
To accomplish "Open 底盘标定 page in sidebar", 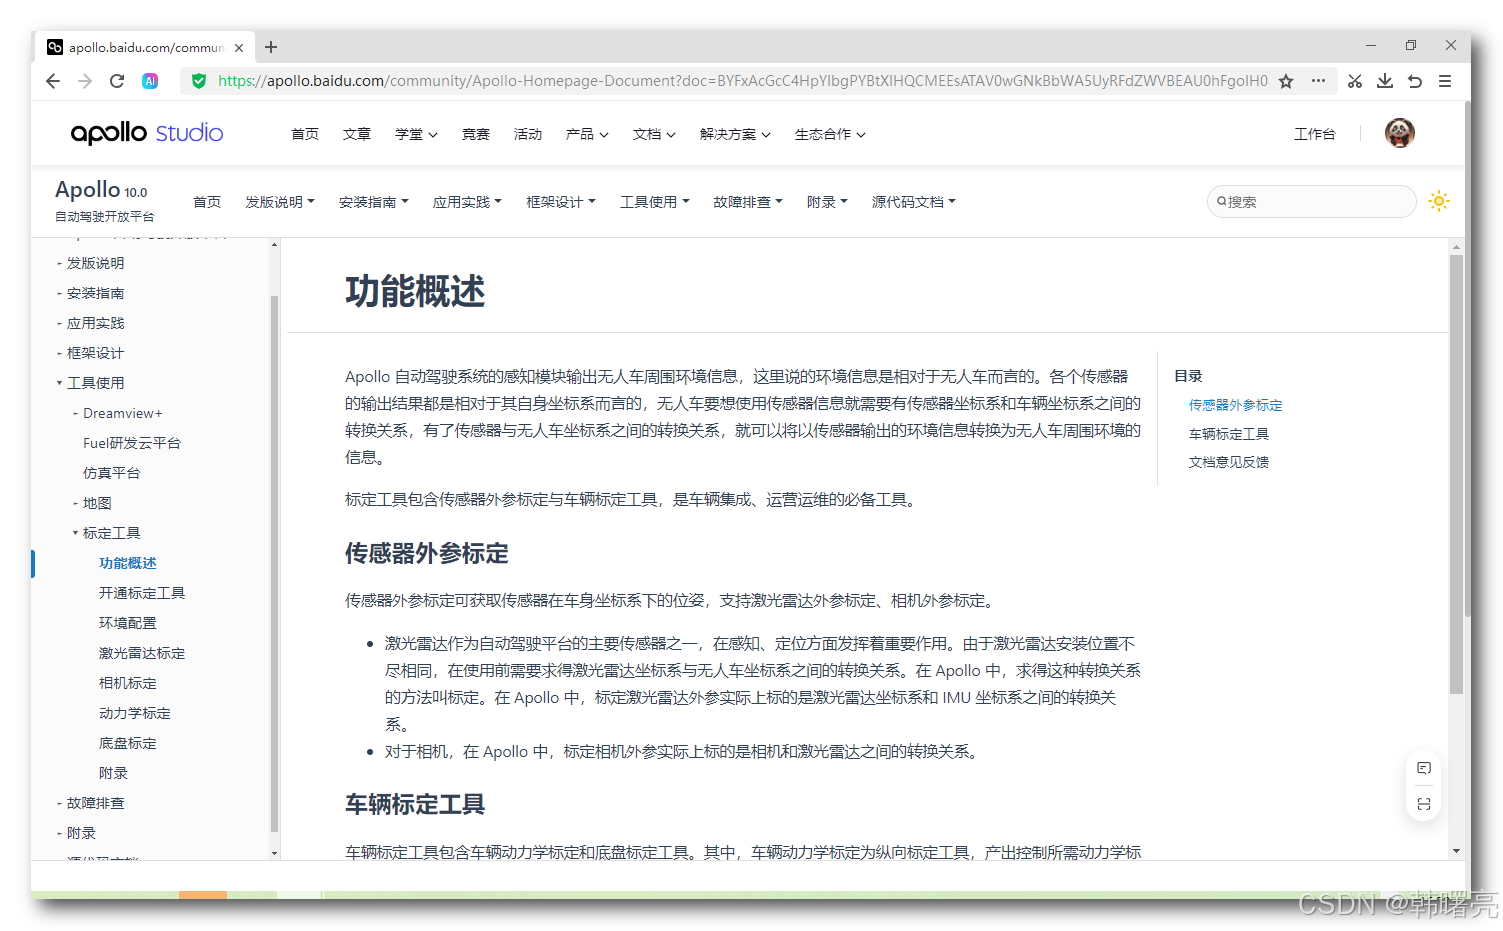I will click(128, 743).
